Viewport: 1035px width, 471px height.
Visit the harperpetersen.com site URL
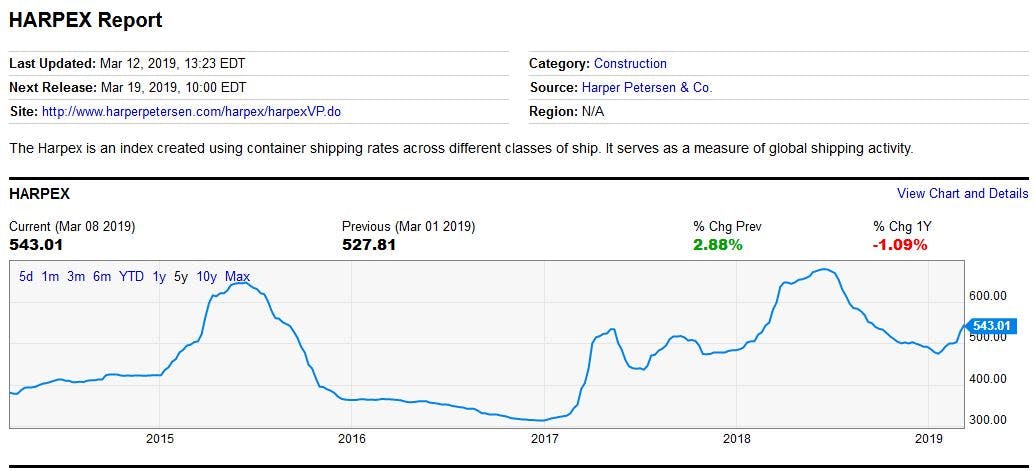click(x=191, y=111)
